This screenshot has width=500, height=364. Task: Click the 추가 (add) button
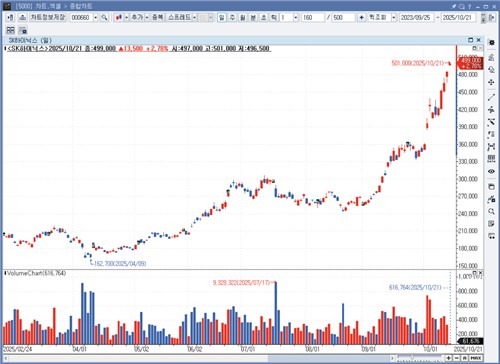point(137,17)
